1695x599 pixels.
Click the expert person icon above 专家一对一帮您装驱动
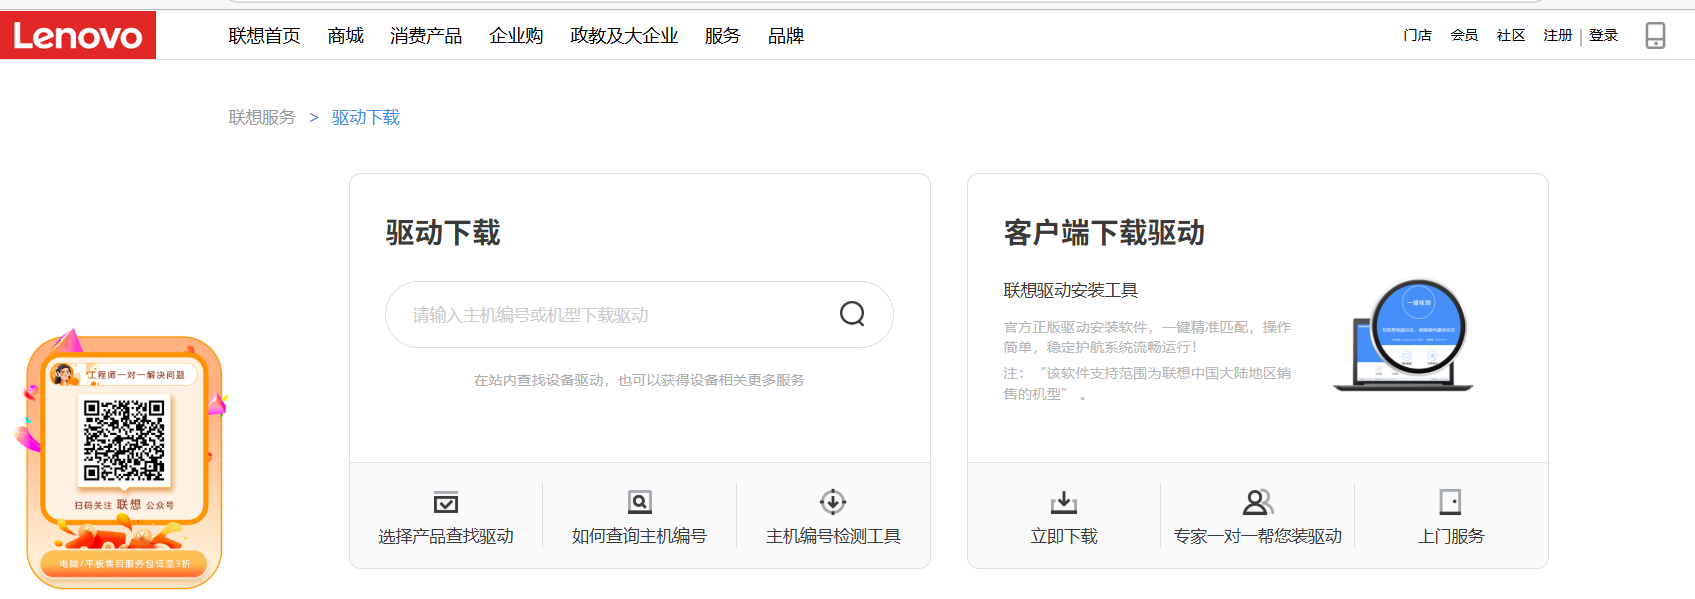click(x=1258, y=502)
